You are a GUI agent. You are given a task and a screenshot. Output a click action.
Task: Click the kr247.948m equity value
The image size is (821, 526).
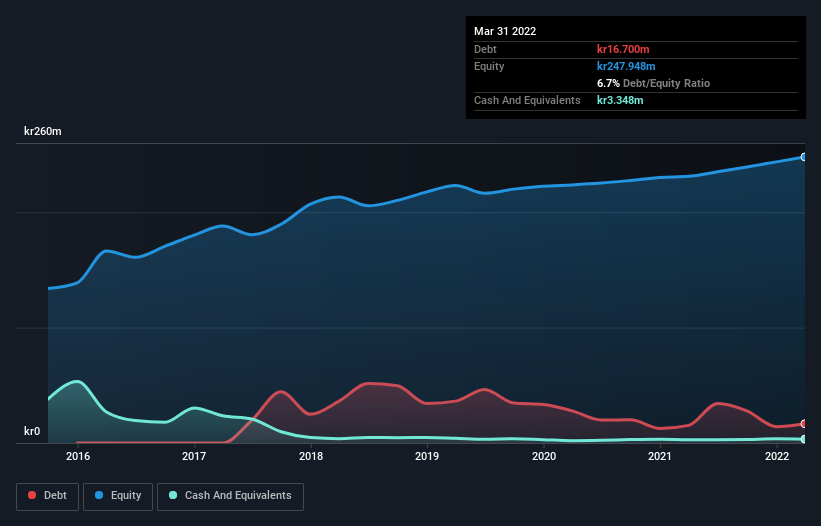click(x=626, y=66)
